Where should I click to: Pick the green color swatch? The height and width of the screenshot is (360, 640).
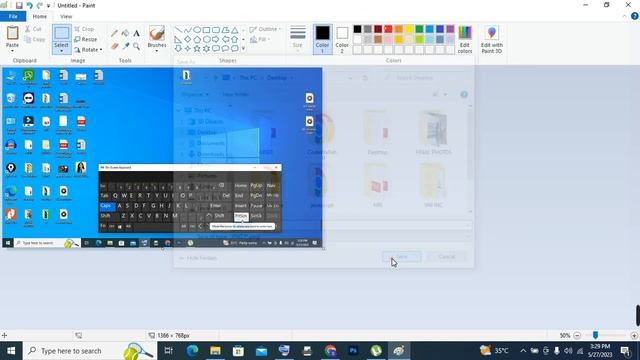pyautogui.click(x=419, y=29)
